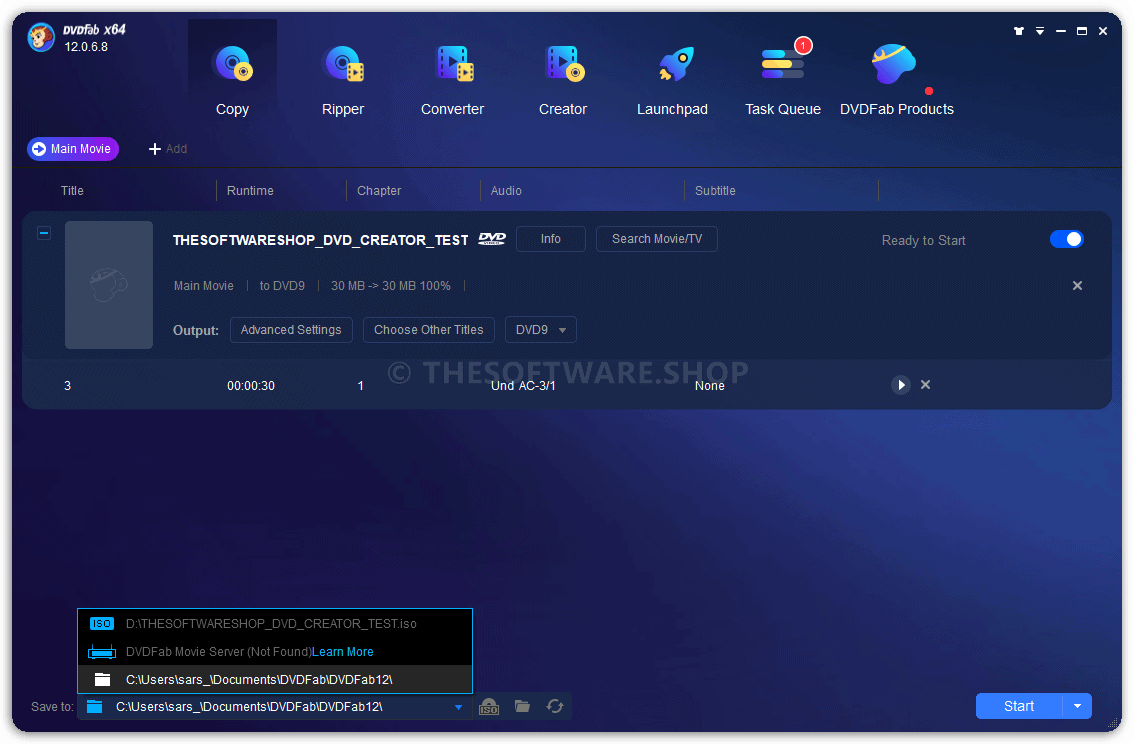Screen dimensions: 1134x744
Task: Click the Add source button
Action: coord(168,149)
